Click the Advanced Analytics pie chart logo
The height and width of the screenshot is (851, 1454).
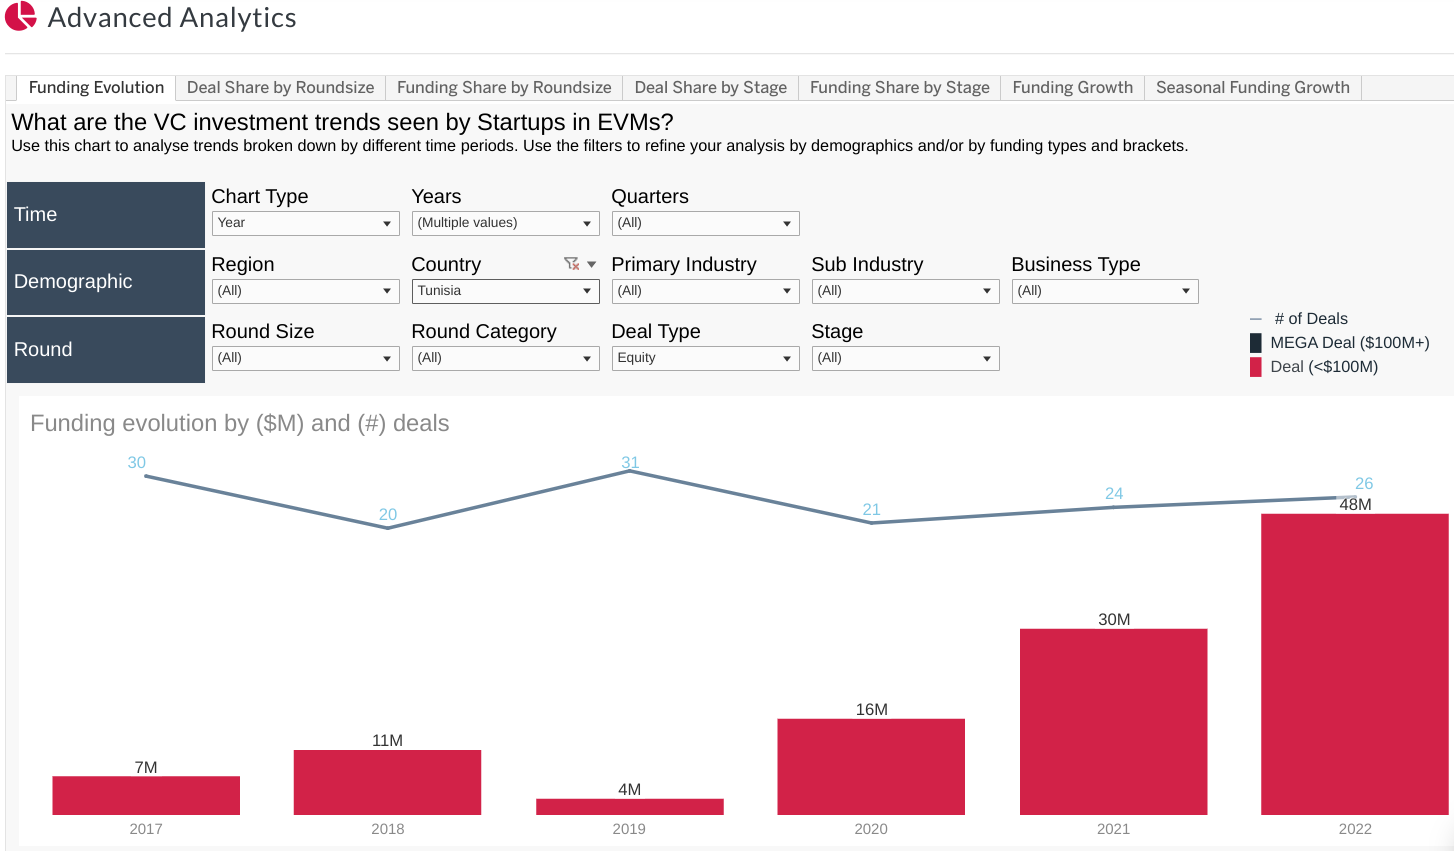coord(20,17)
